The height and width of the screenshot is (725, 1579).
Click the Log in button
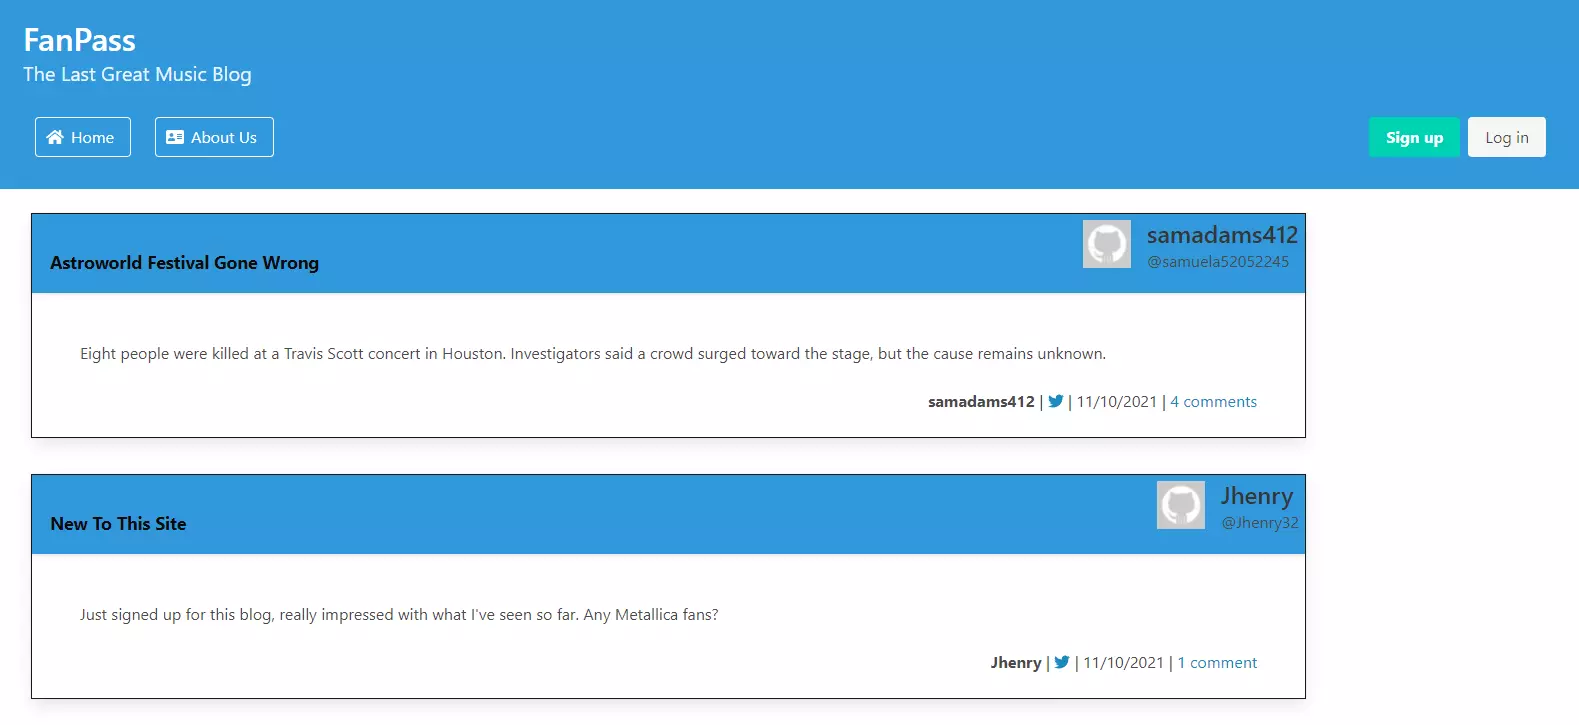point(1506,137)
